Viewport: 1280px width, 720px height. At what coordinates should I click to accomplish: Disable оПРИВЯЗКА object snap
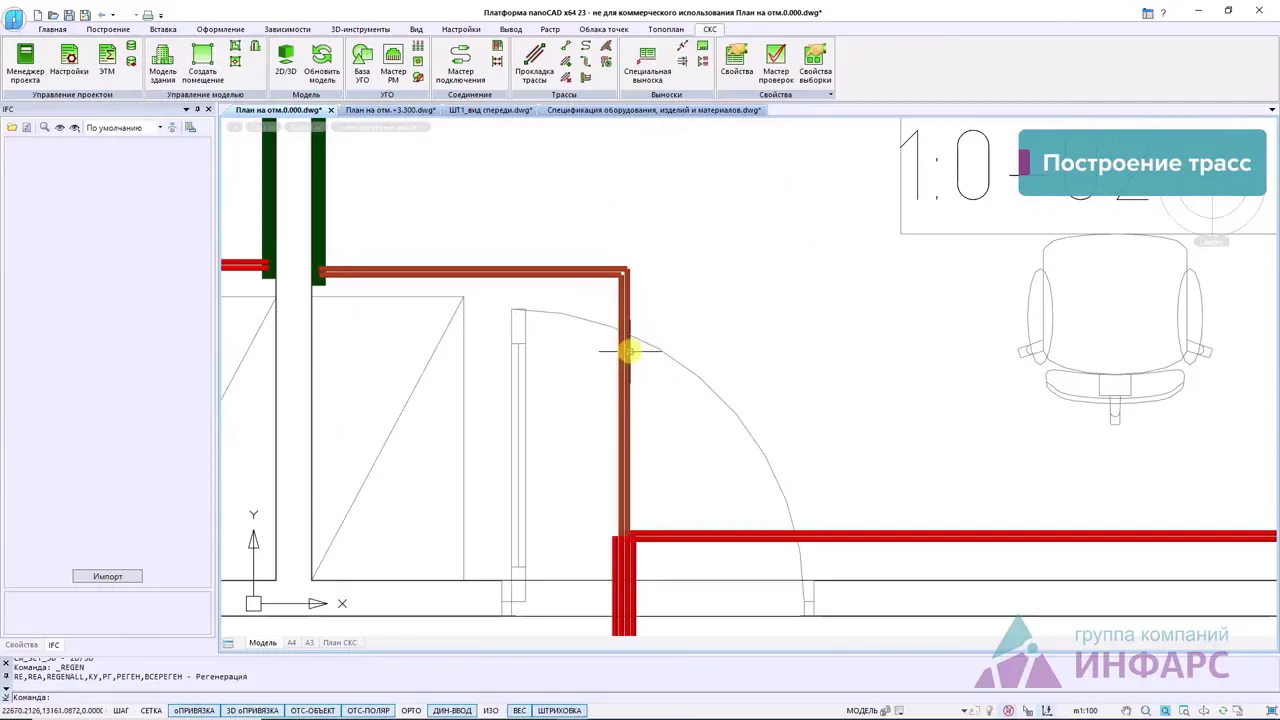click(194, 711)
